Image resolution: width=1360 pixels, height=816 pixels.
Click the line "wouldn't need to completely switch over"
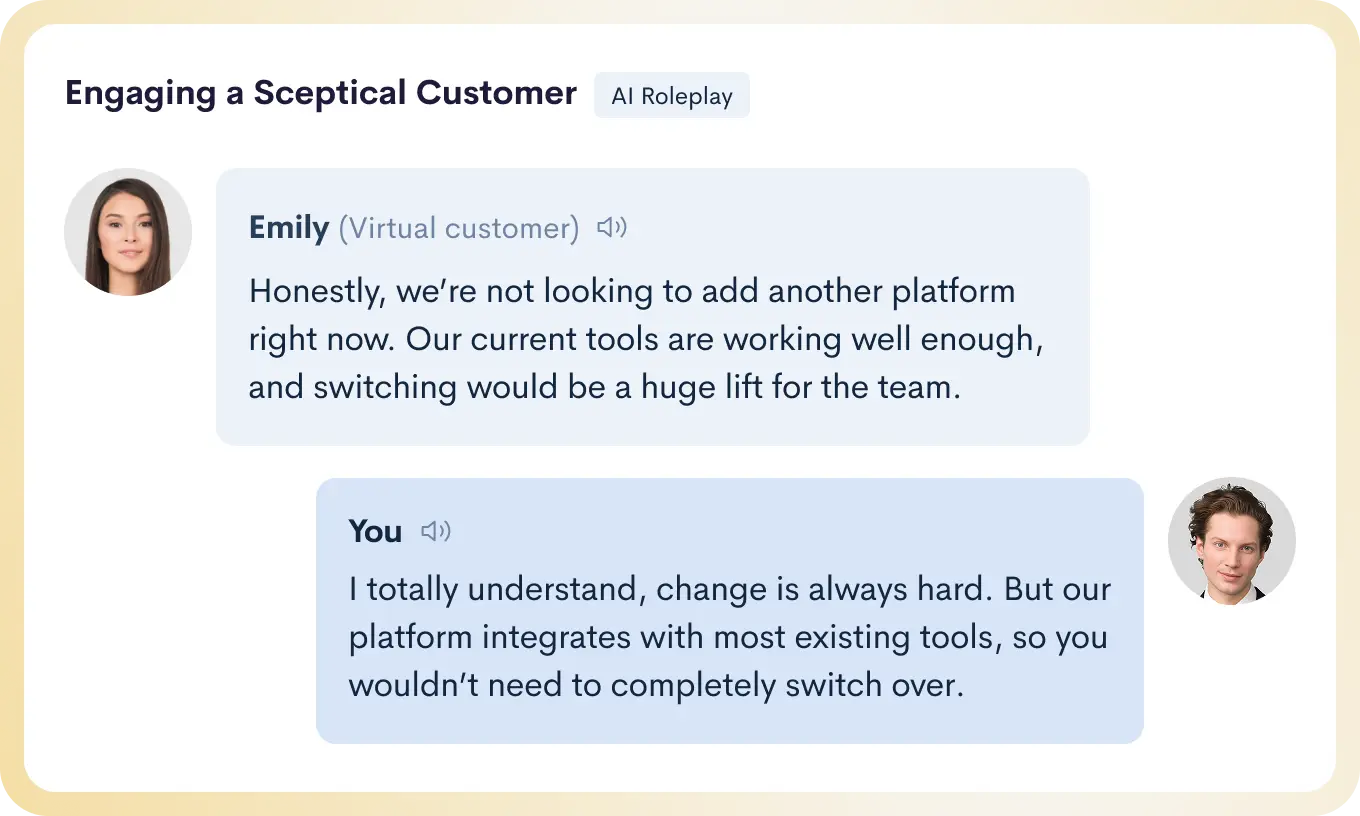[x=655, y=685]
